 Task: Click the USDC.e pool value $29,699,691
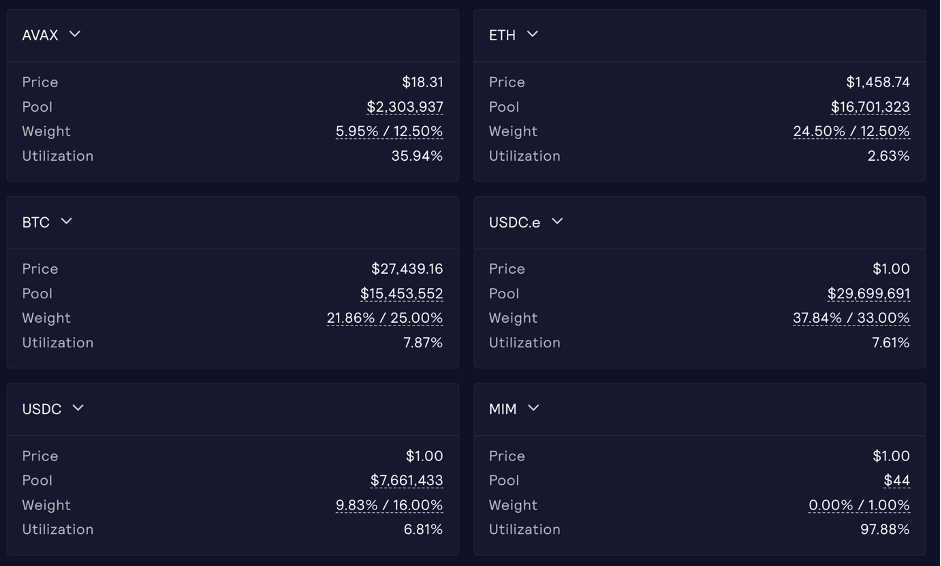(x=868, y=294)
